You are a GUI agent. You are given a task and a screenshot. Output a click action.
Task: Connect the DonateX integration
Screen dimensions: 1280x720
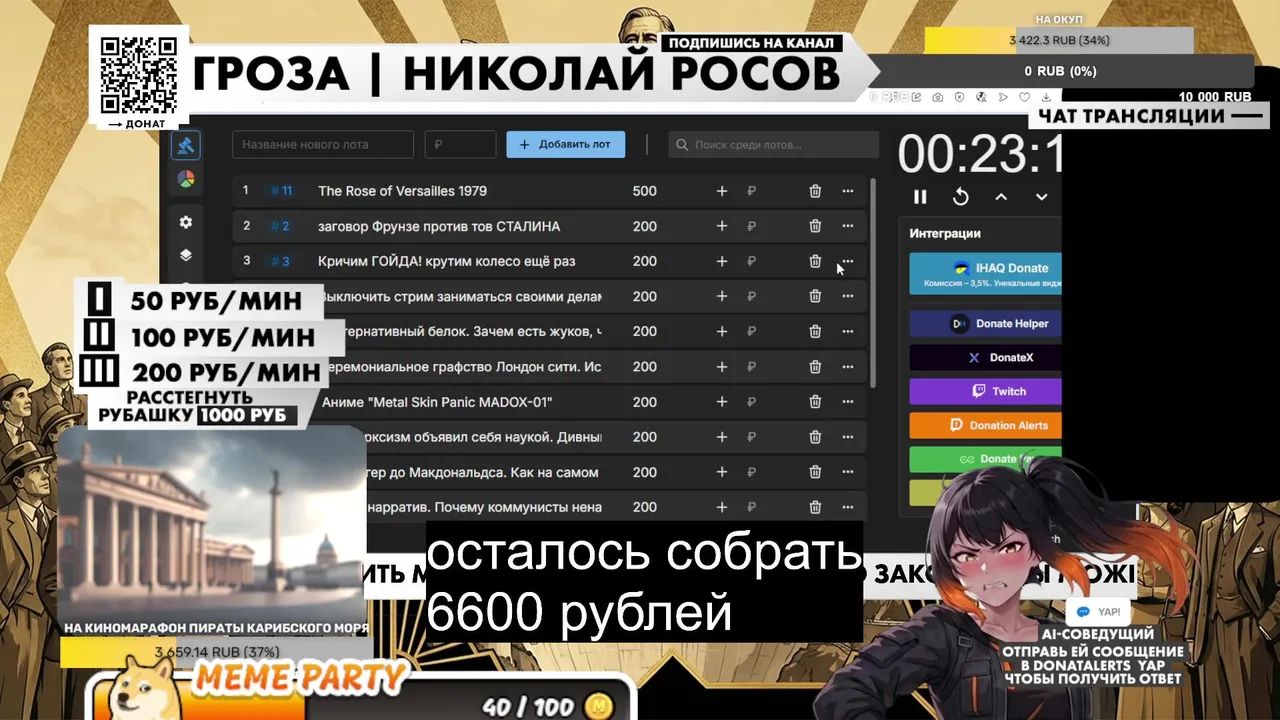(x=985, y=358)
